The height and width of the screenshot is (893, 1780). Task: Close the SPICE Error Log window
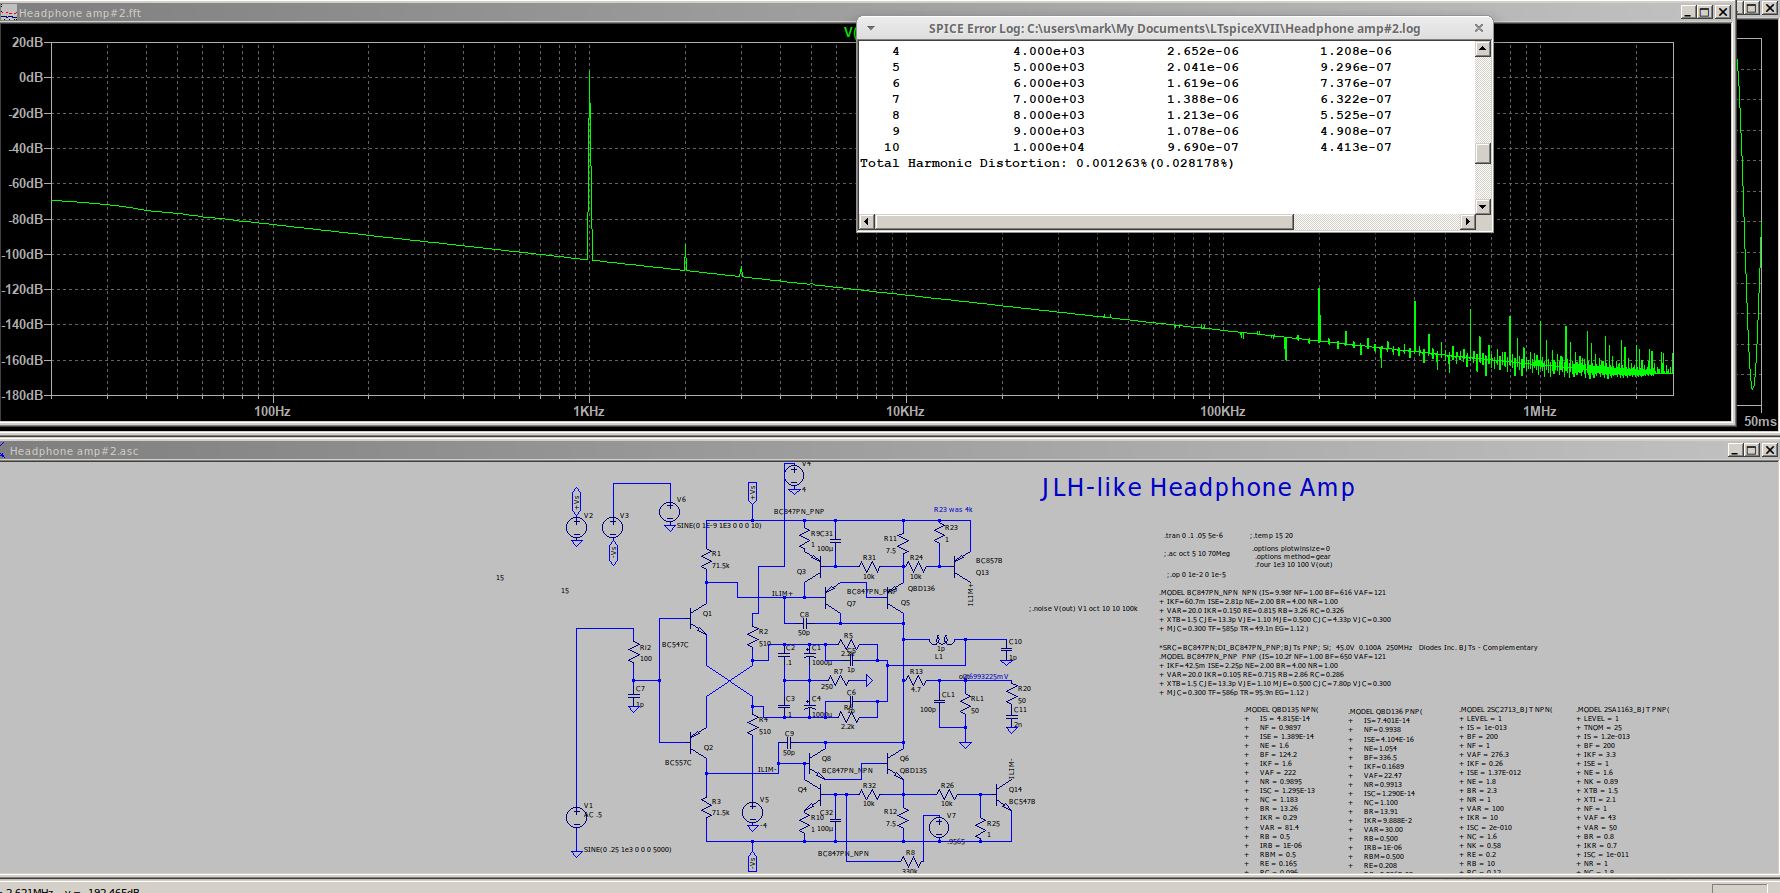pos(1479,28)
